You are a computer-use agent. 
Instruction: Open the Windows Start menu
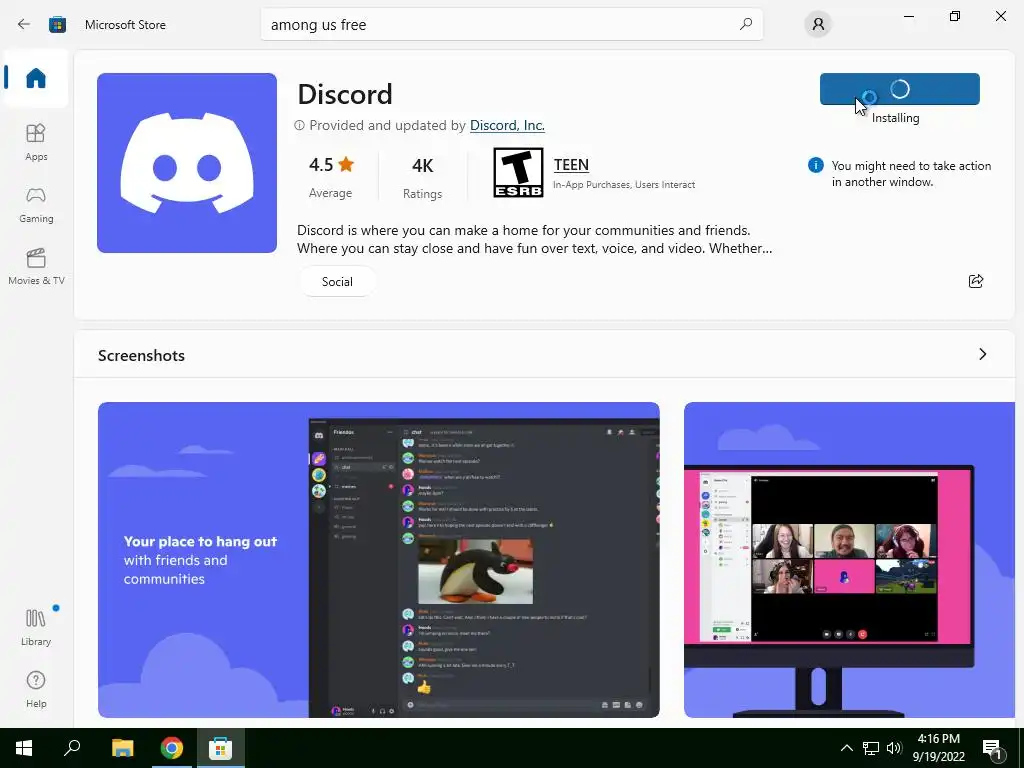24,748
